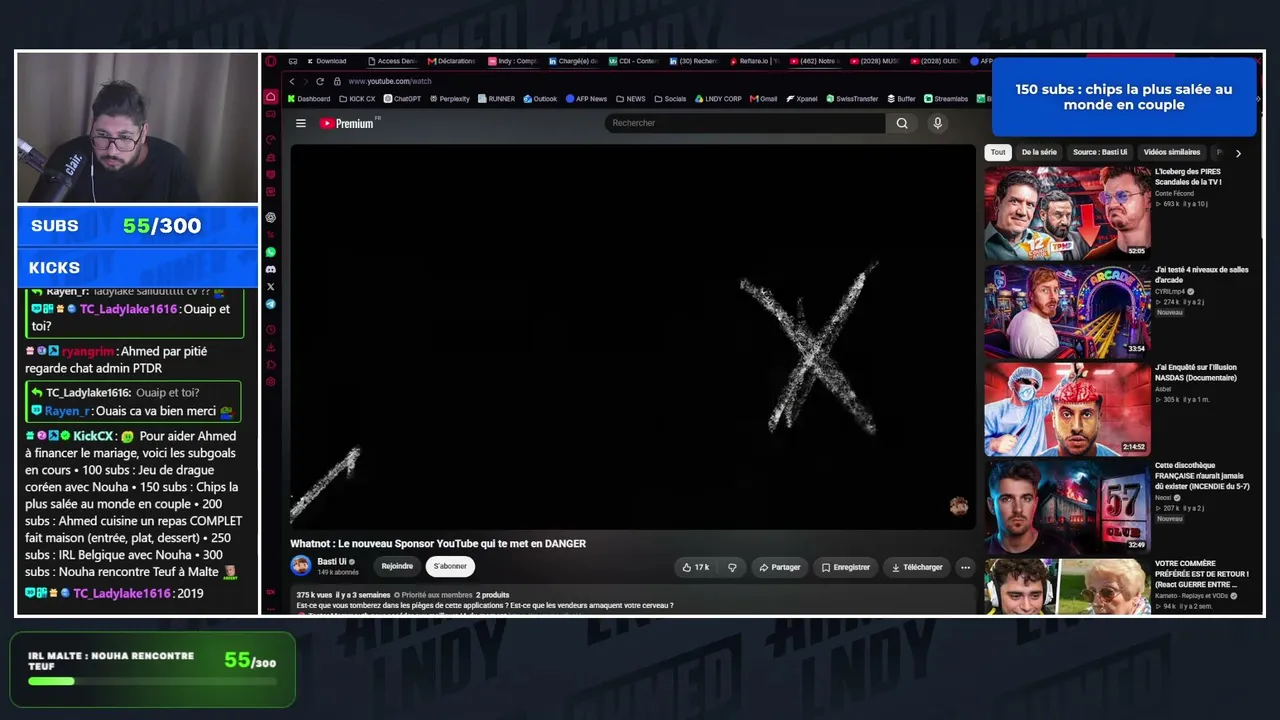Open Telegram from the browser sidebar
The height and width of the screenshot is (720, 1280).
point(270,304)
